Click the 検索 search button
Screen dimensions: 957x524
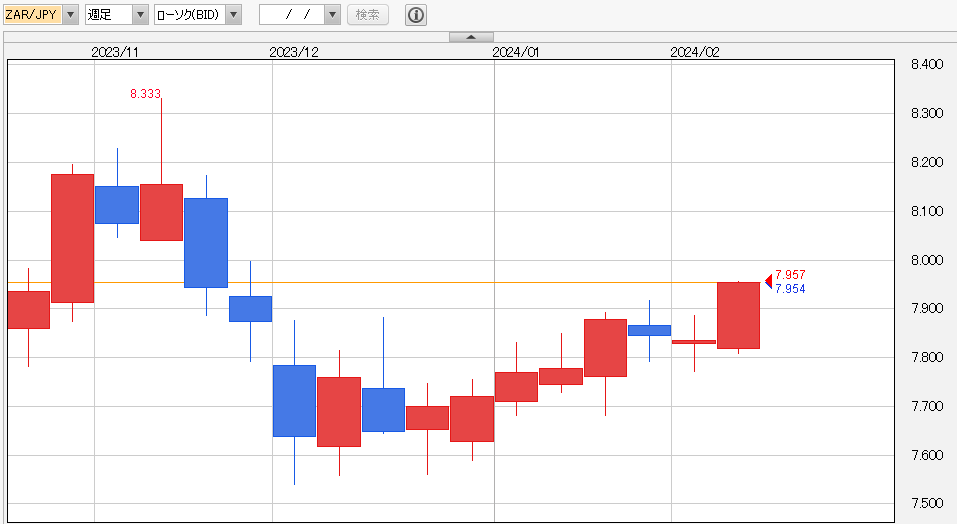coord(368,15)
